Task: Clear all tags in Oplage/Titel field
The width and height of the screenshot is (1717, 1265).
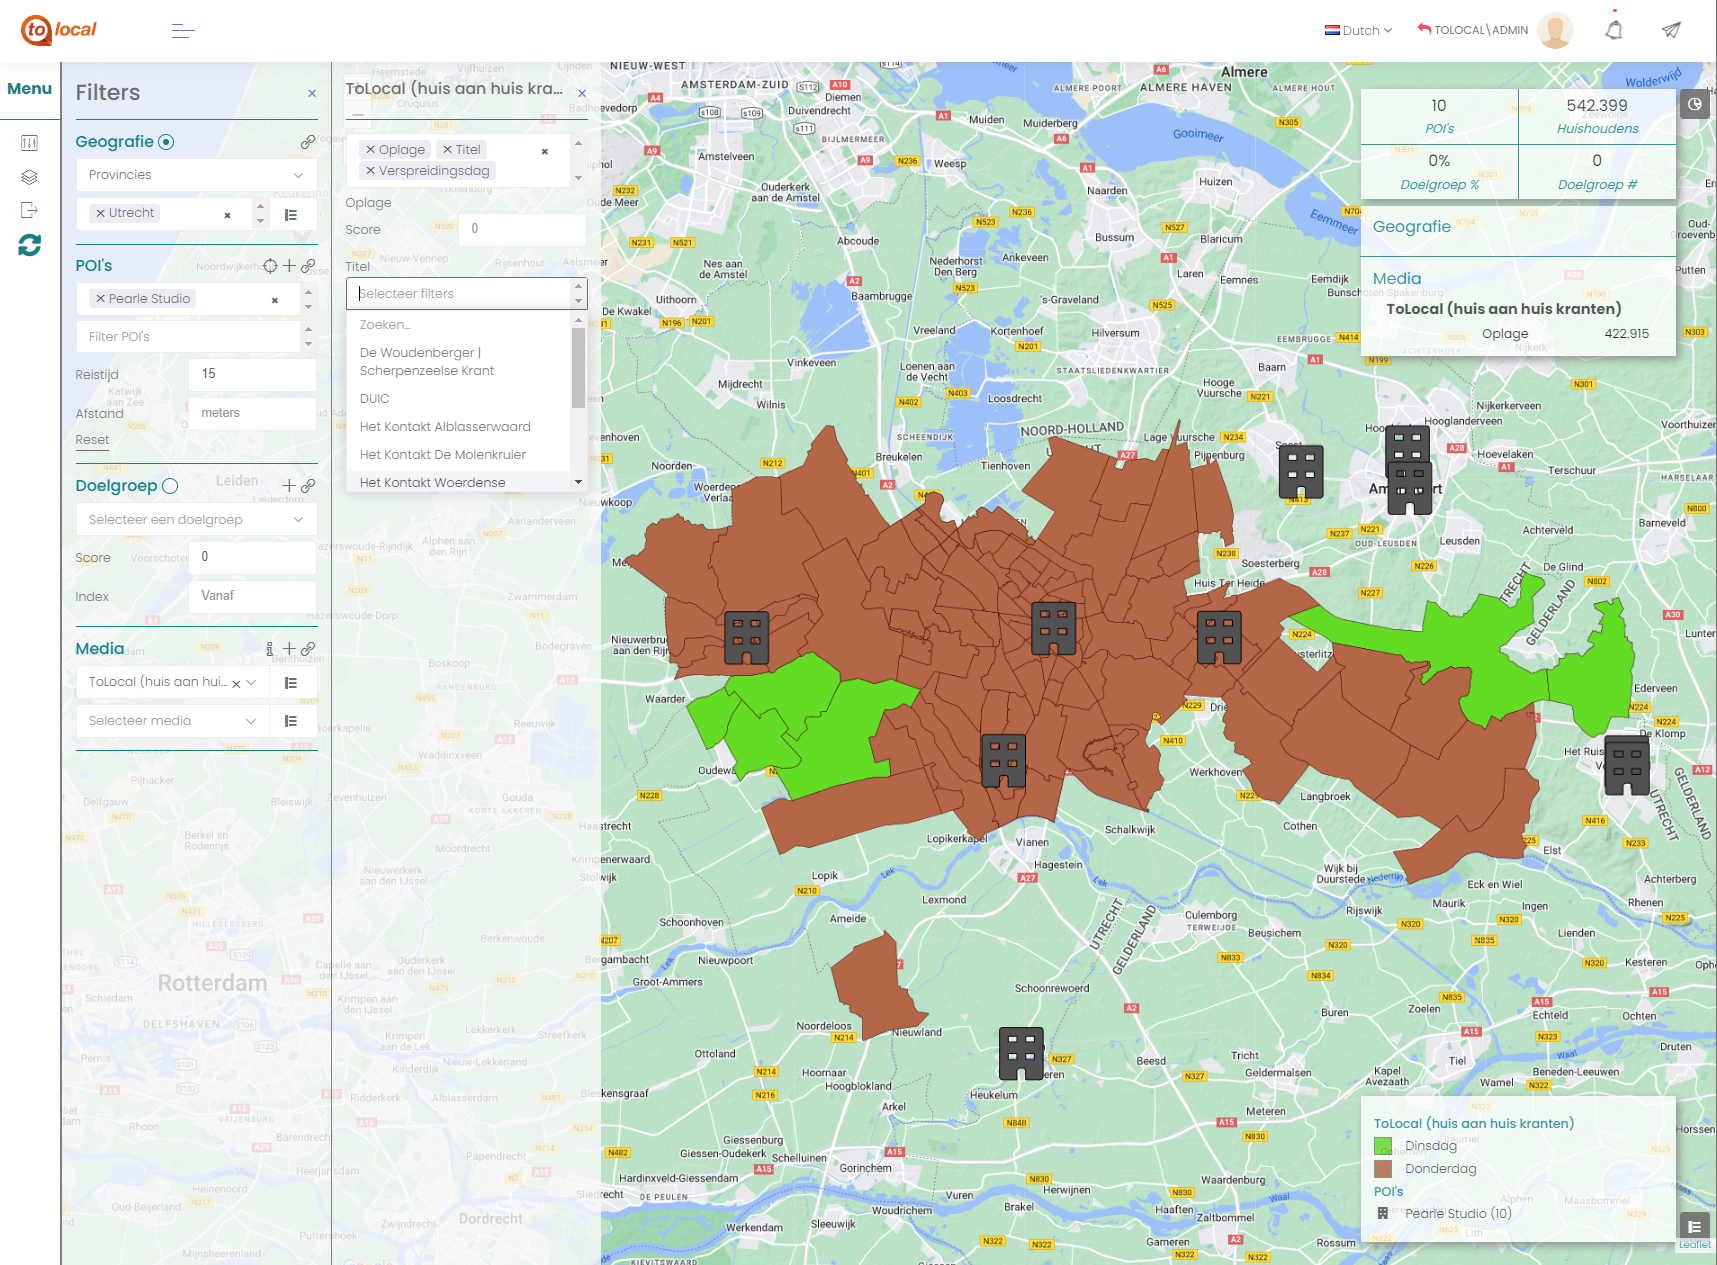Action: (x=545, y=151)
